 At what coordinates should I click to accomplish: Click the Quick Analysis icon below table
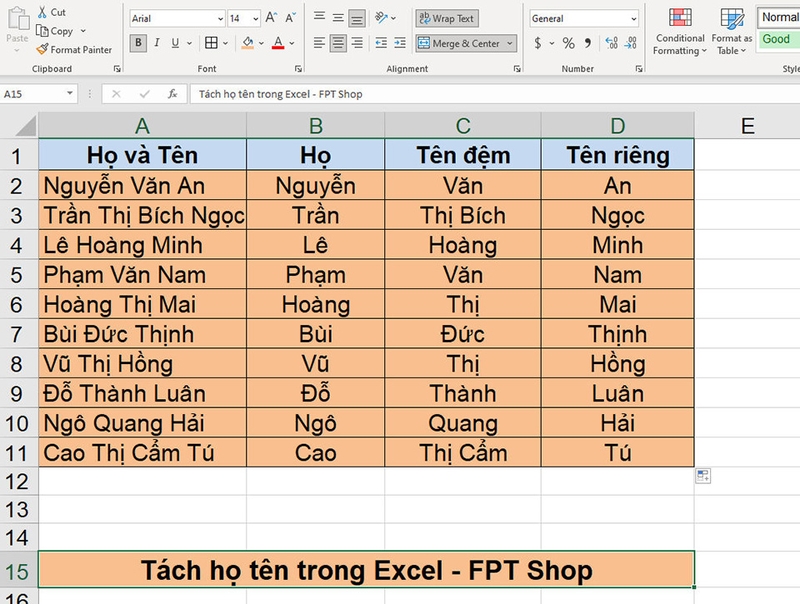click(703, 476)
